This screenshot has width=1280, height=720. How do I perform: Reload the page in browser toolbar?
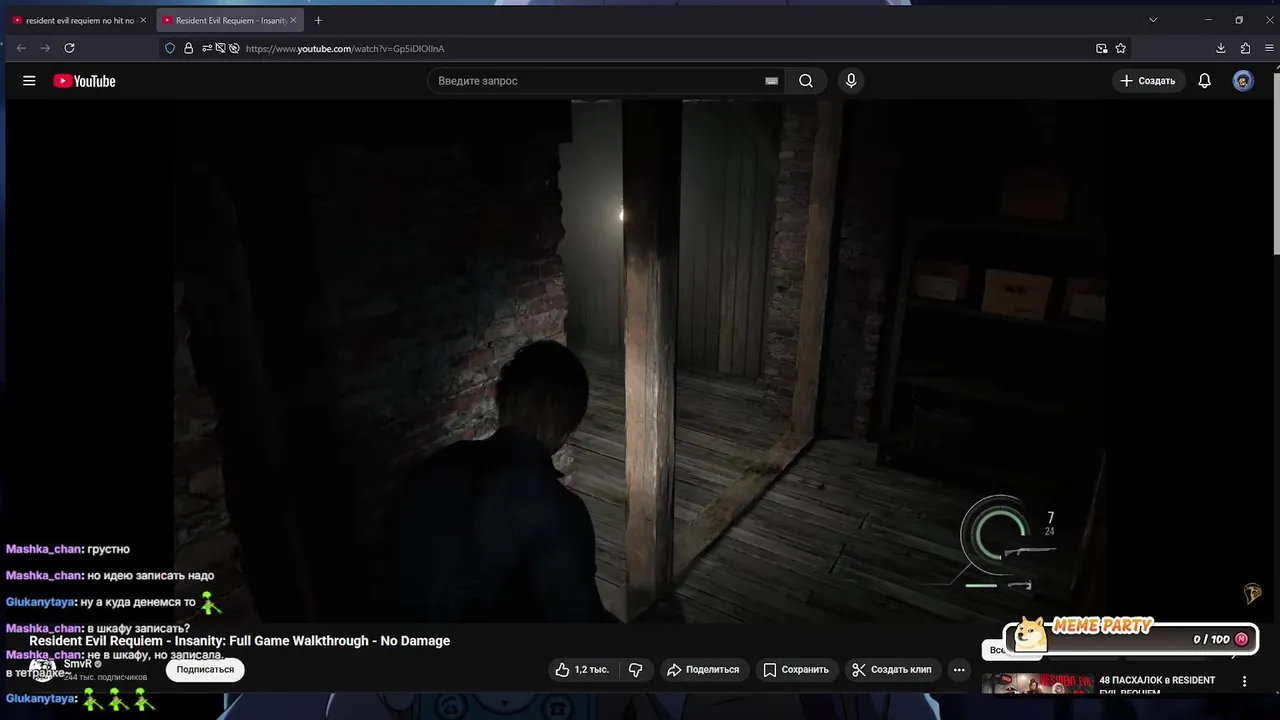point(69,48)
